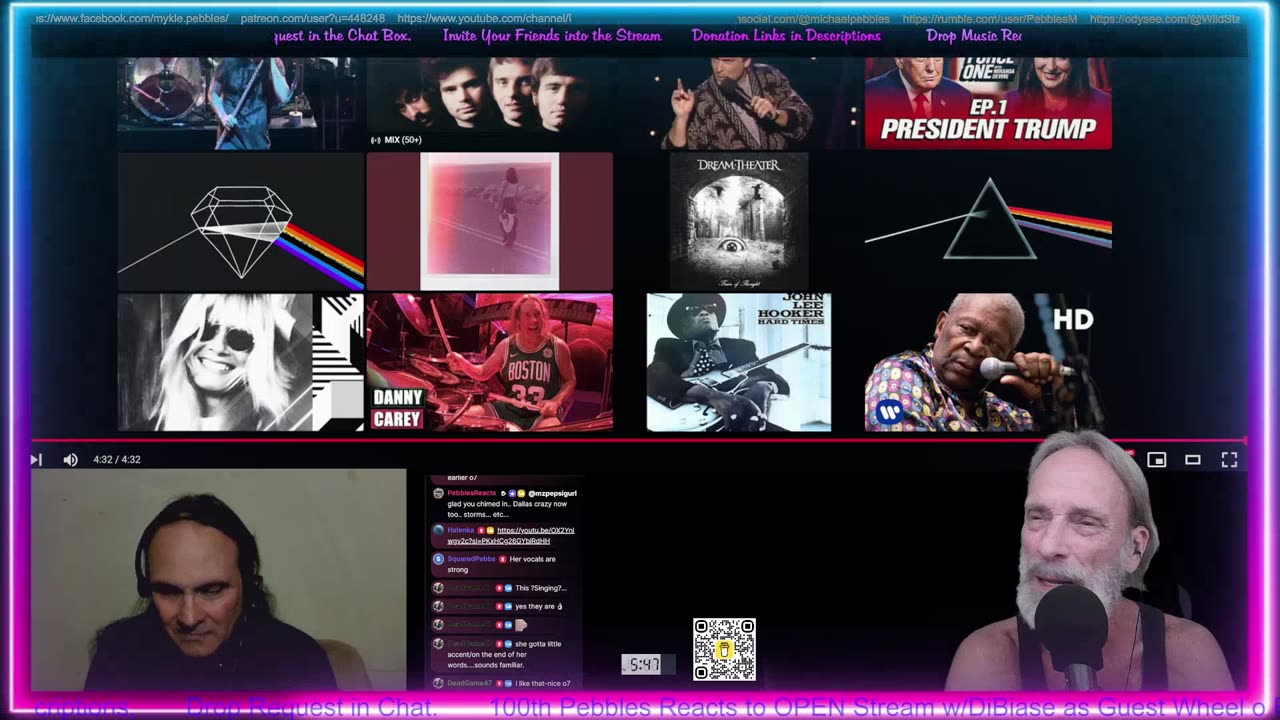The image size is (1280, 720).
Task: Enter fullscreen with the corner-brackets icon
Action: click(1229, 459)
